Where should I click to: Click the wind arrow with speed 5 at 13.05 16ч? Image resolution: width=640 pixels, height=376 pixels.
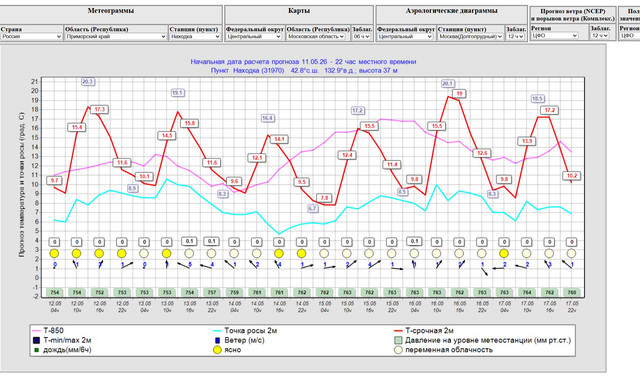click(184, 265)
